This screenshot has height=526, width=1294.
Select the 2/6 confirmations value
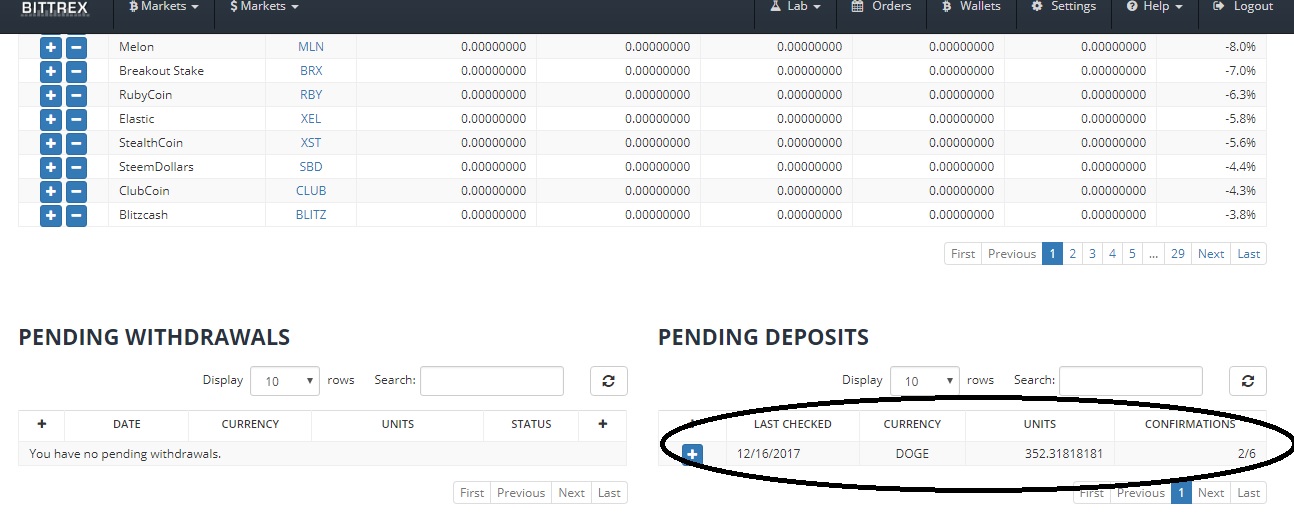(x=1246, y=454)
